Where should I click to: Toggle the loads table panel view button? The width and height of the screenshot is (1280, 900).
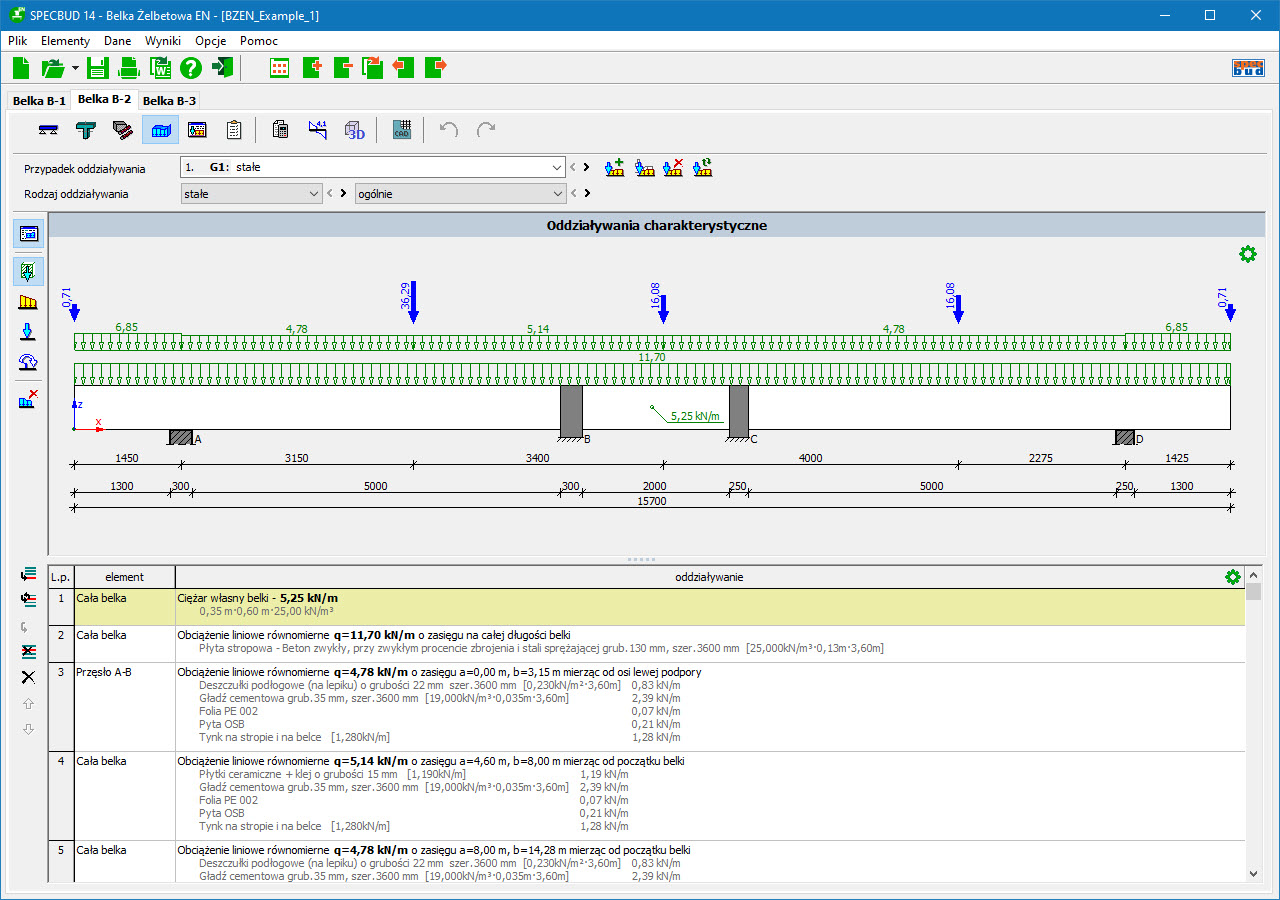(x=29, y=233)
